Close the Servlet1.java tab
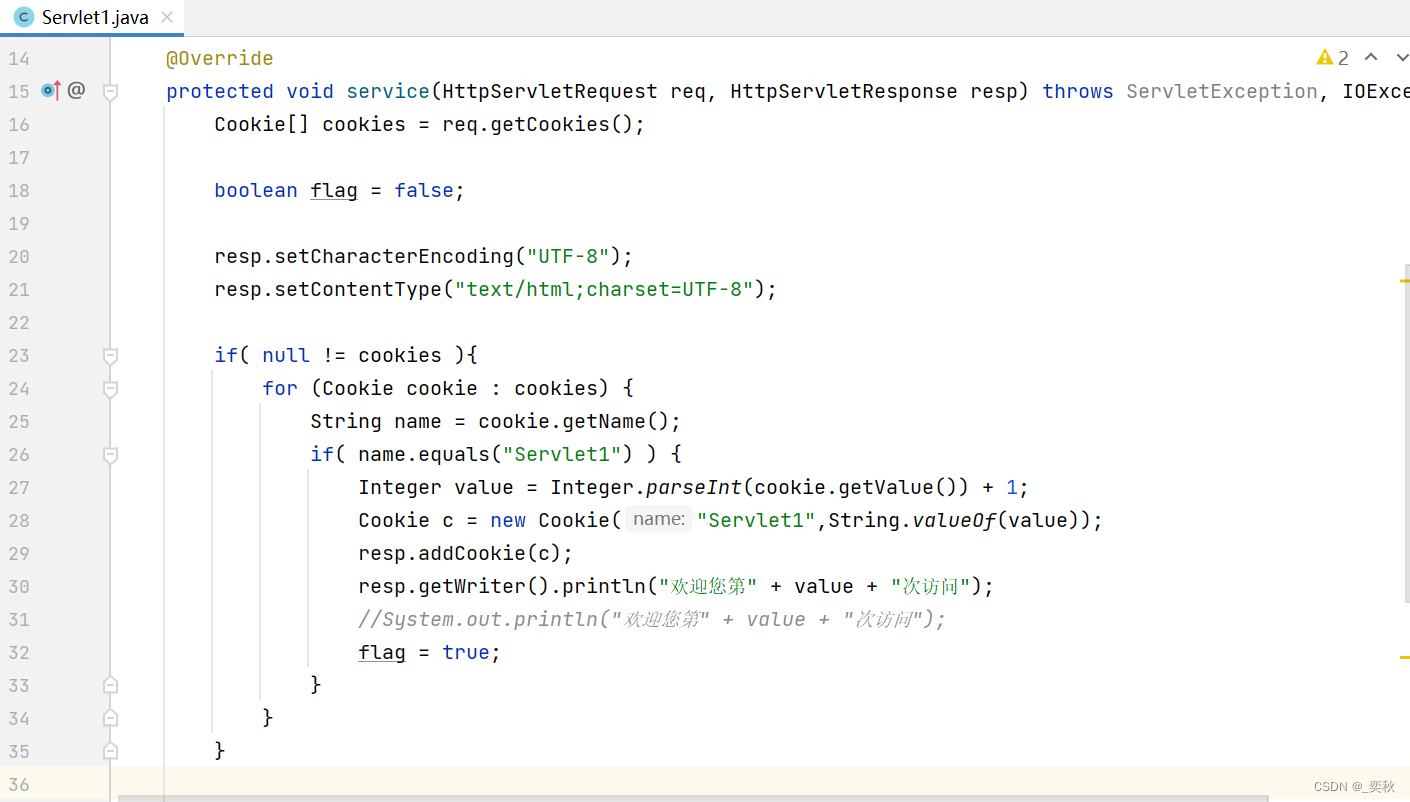1410x802 pixels. 167,17
